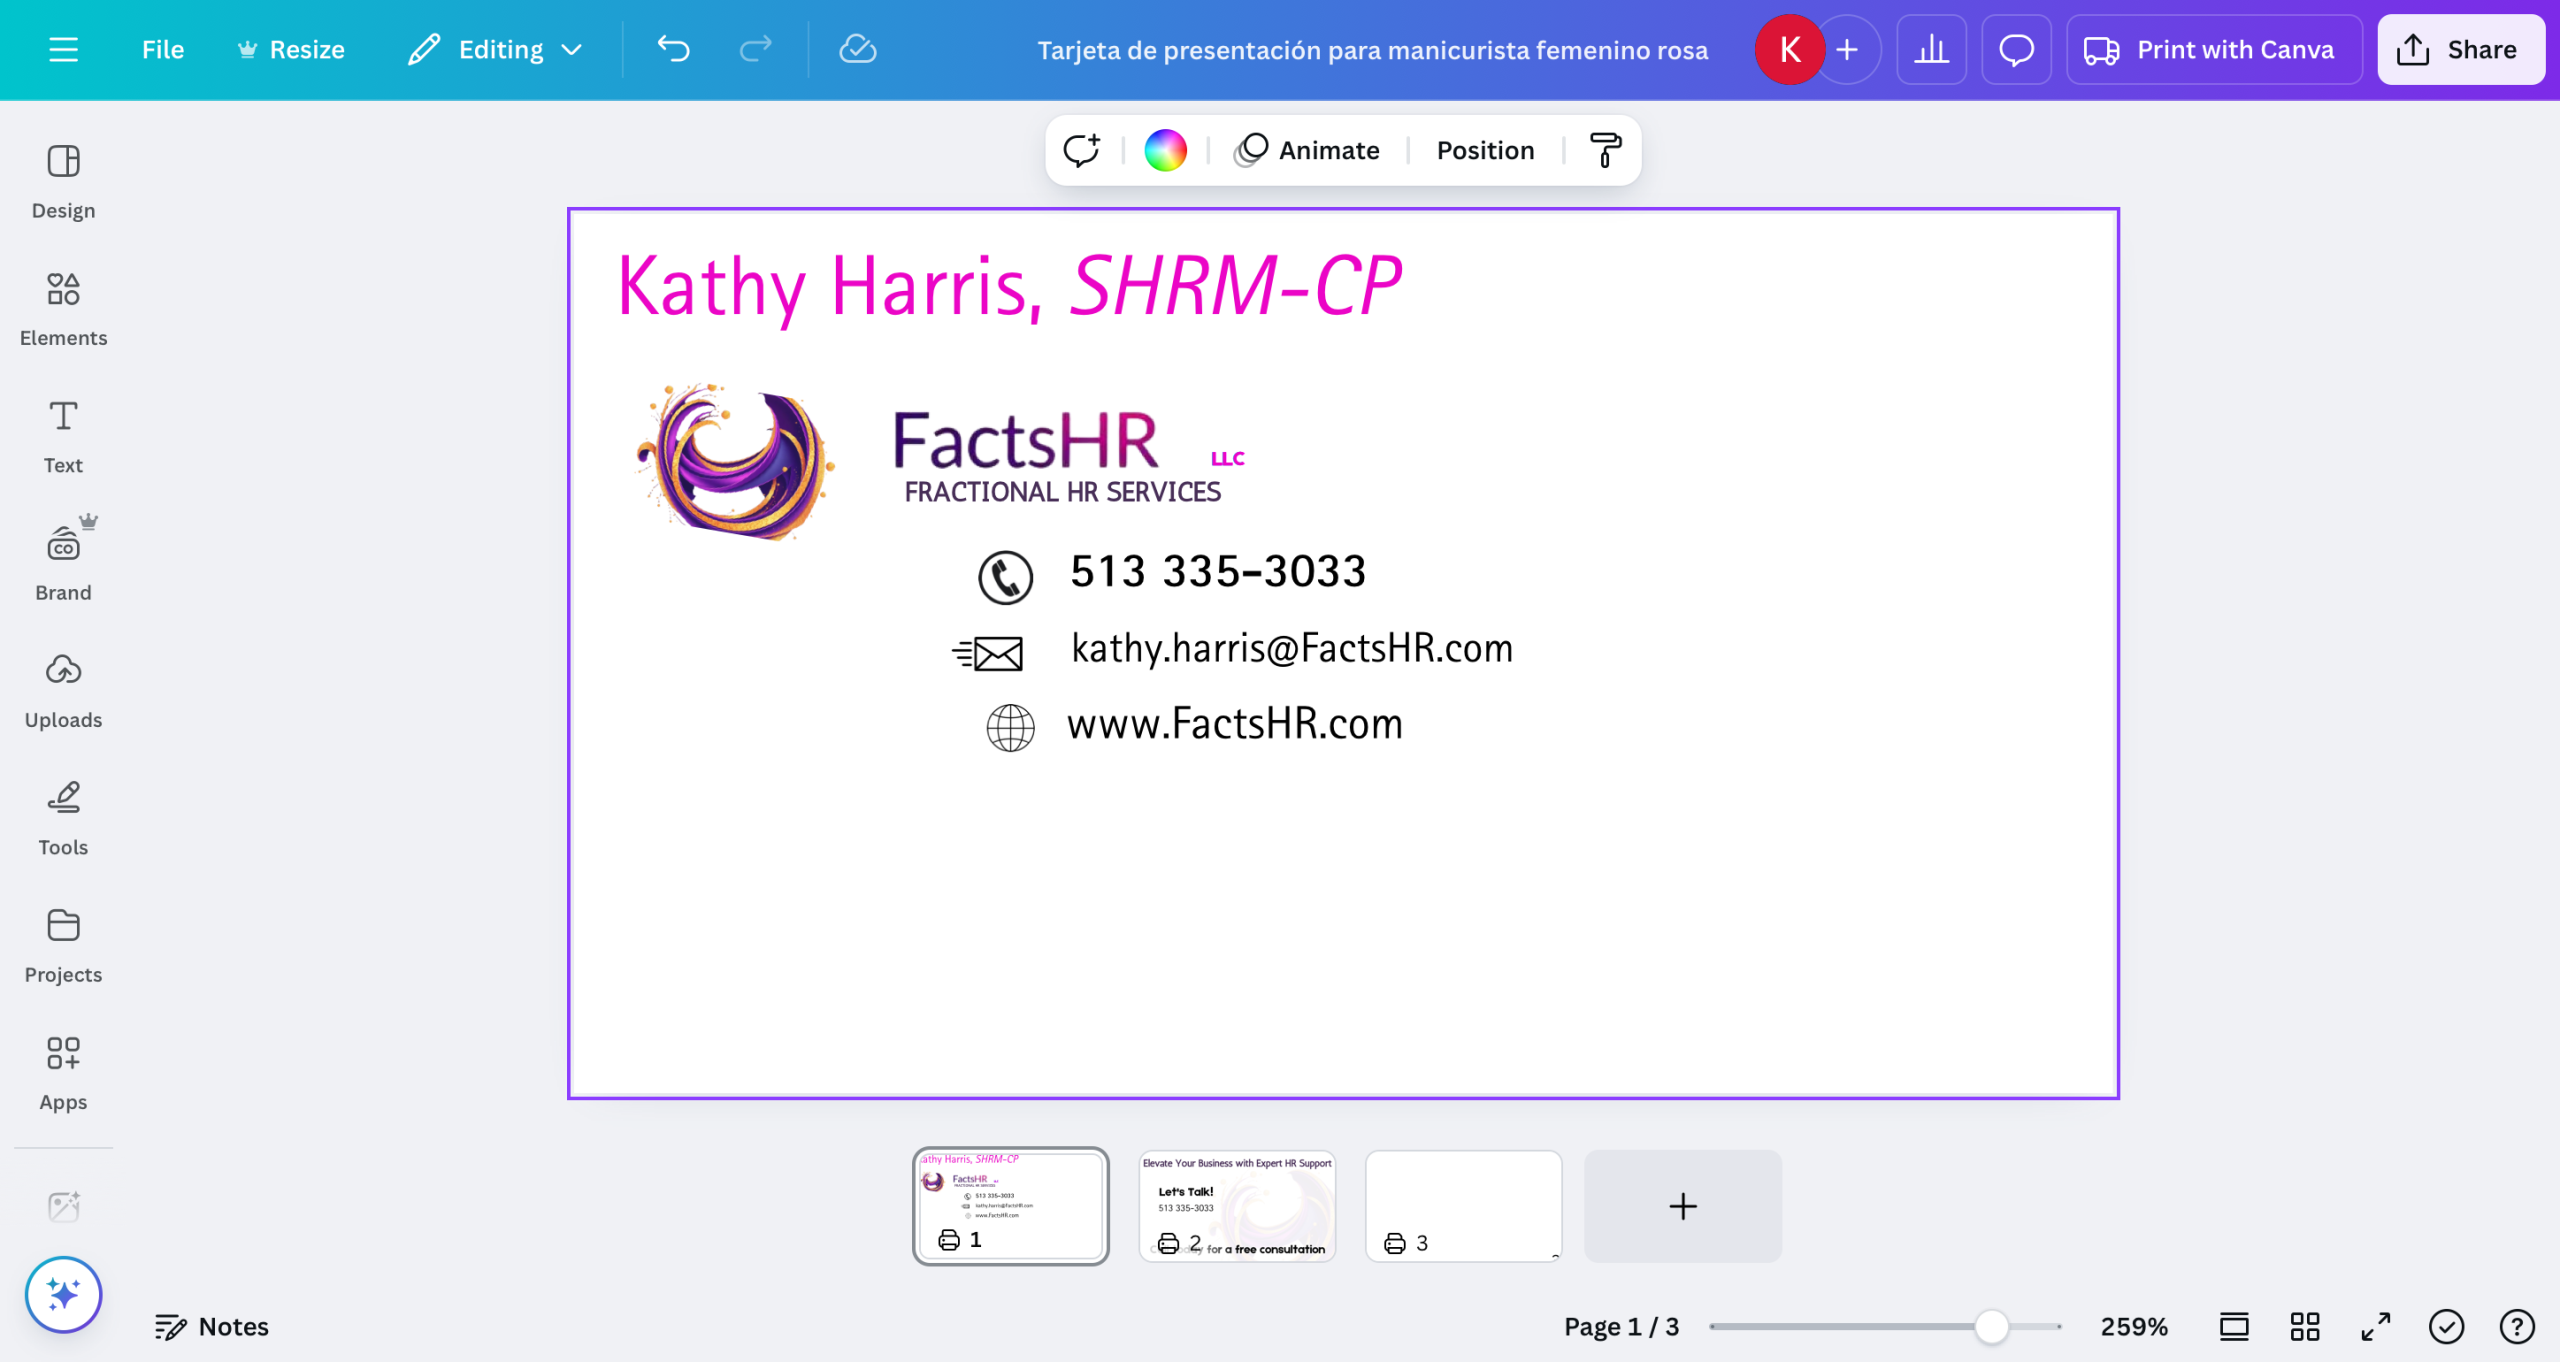Open the Position panel
The image size is (2560, 1362).
pyautogui.click(x=1485, y=150)
